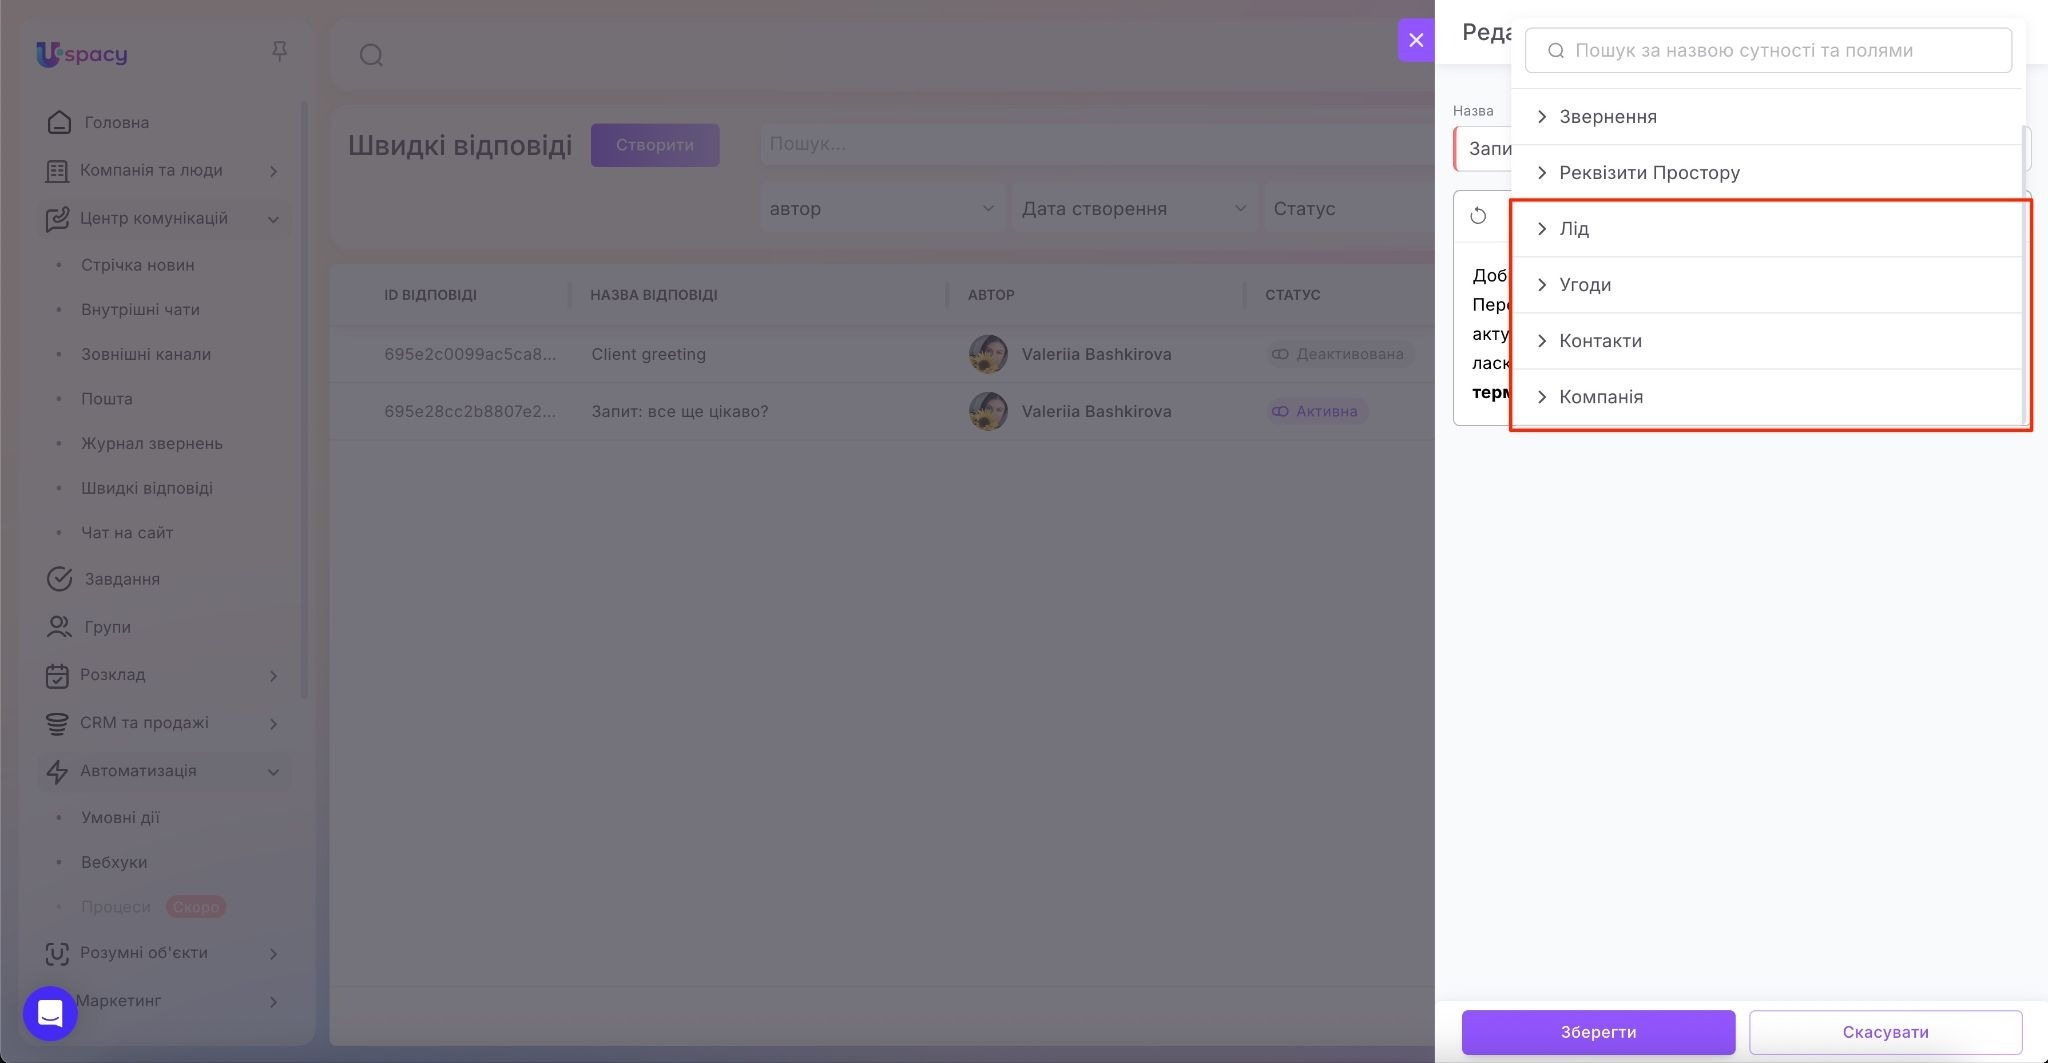Click the undo arrow icon in editor
Viewport: 2048px width, 1063px height.
point(1478,216)
